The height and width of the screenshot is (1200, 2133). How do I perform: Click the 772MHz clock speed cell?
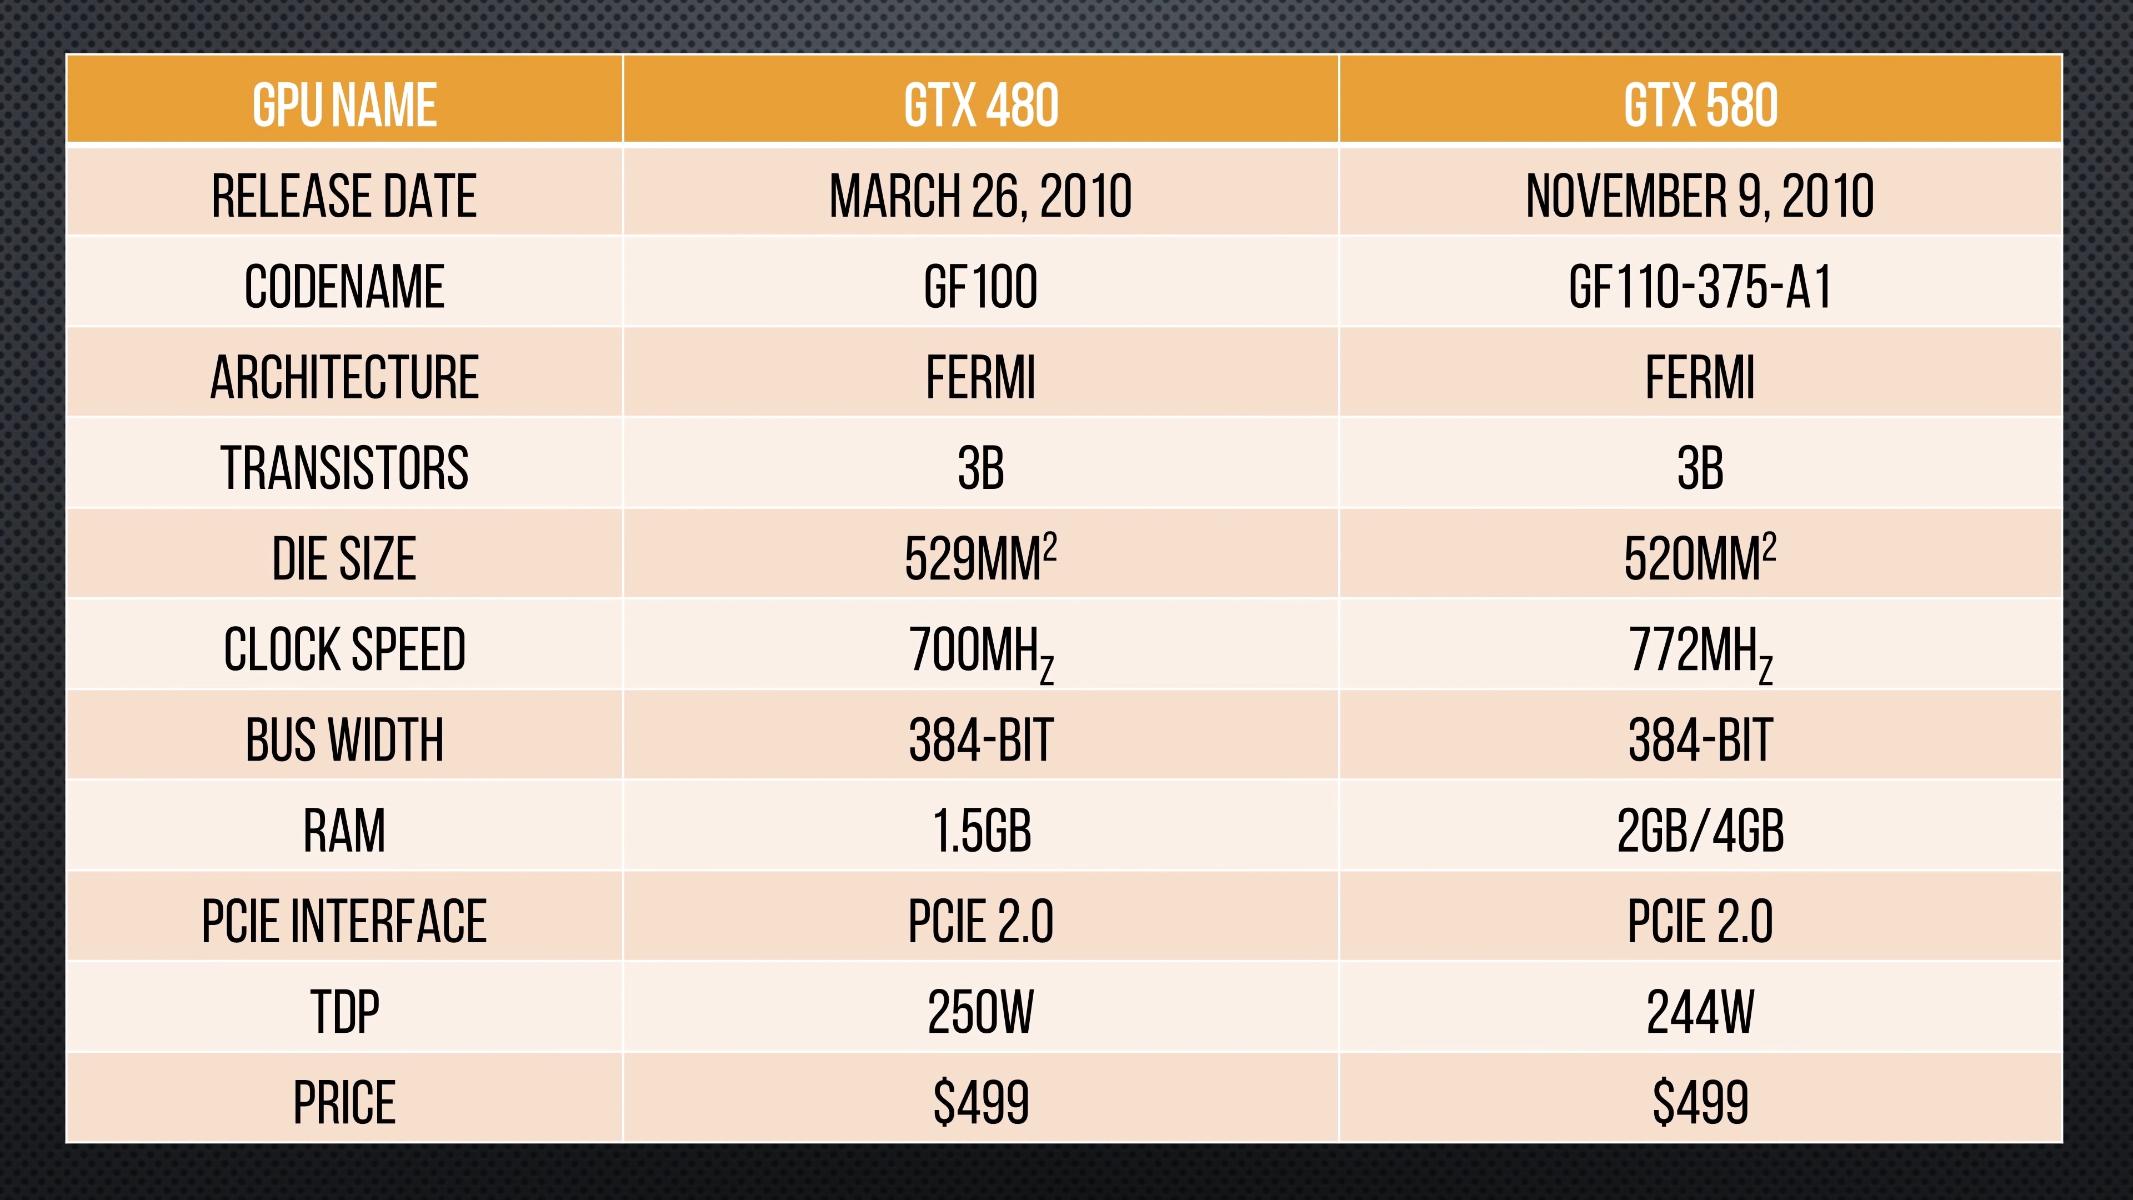pyautogui.click(x=1700, y=649)
